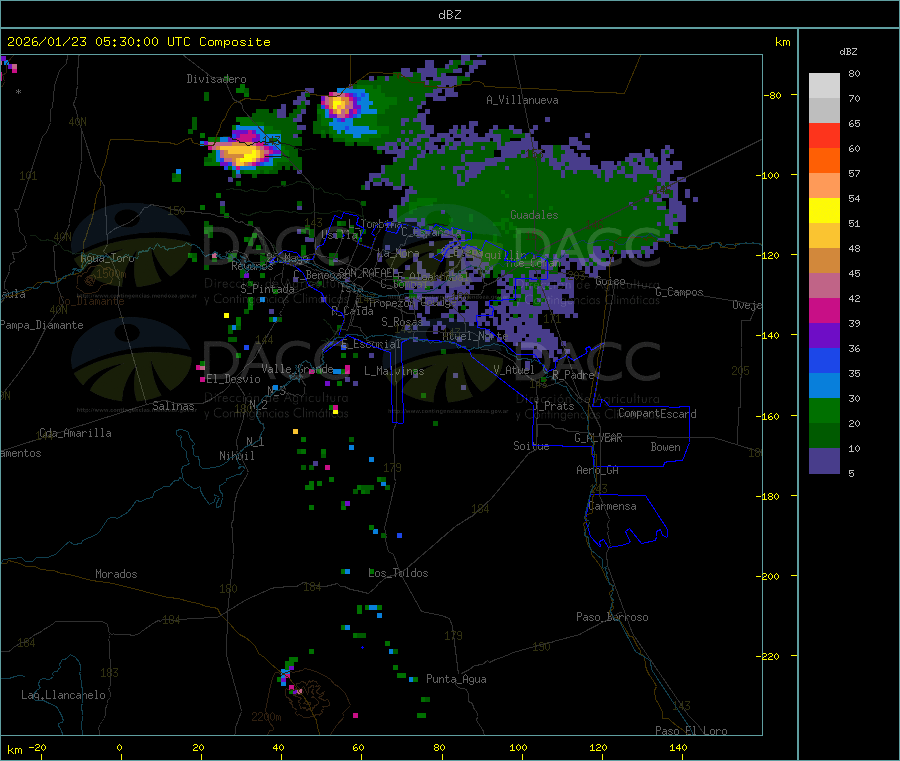Click the 'Lag.Llancanelo' map label
This screenshot has width=900, height=761.
pyautogui.click(x=64, y=695)
